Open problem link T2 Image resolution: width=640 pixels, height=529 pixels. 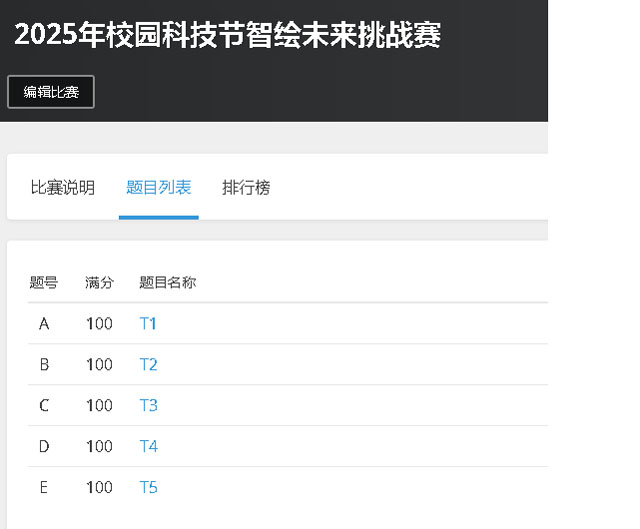(149, 365)
